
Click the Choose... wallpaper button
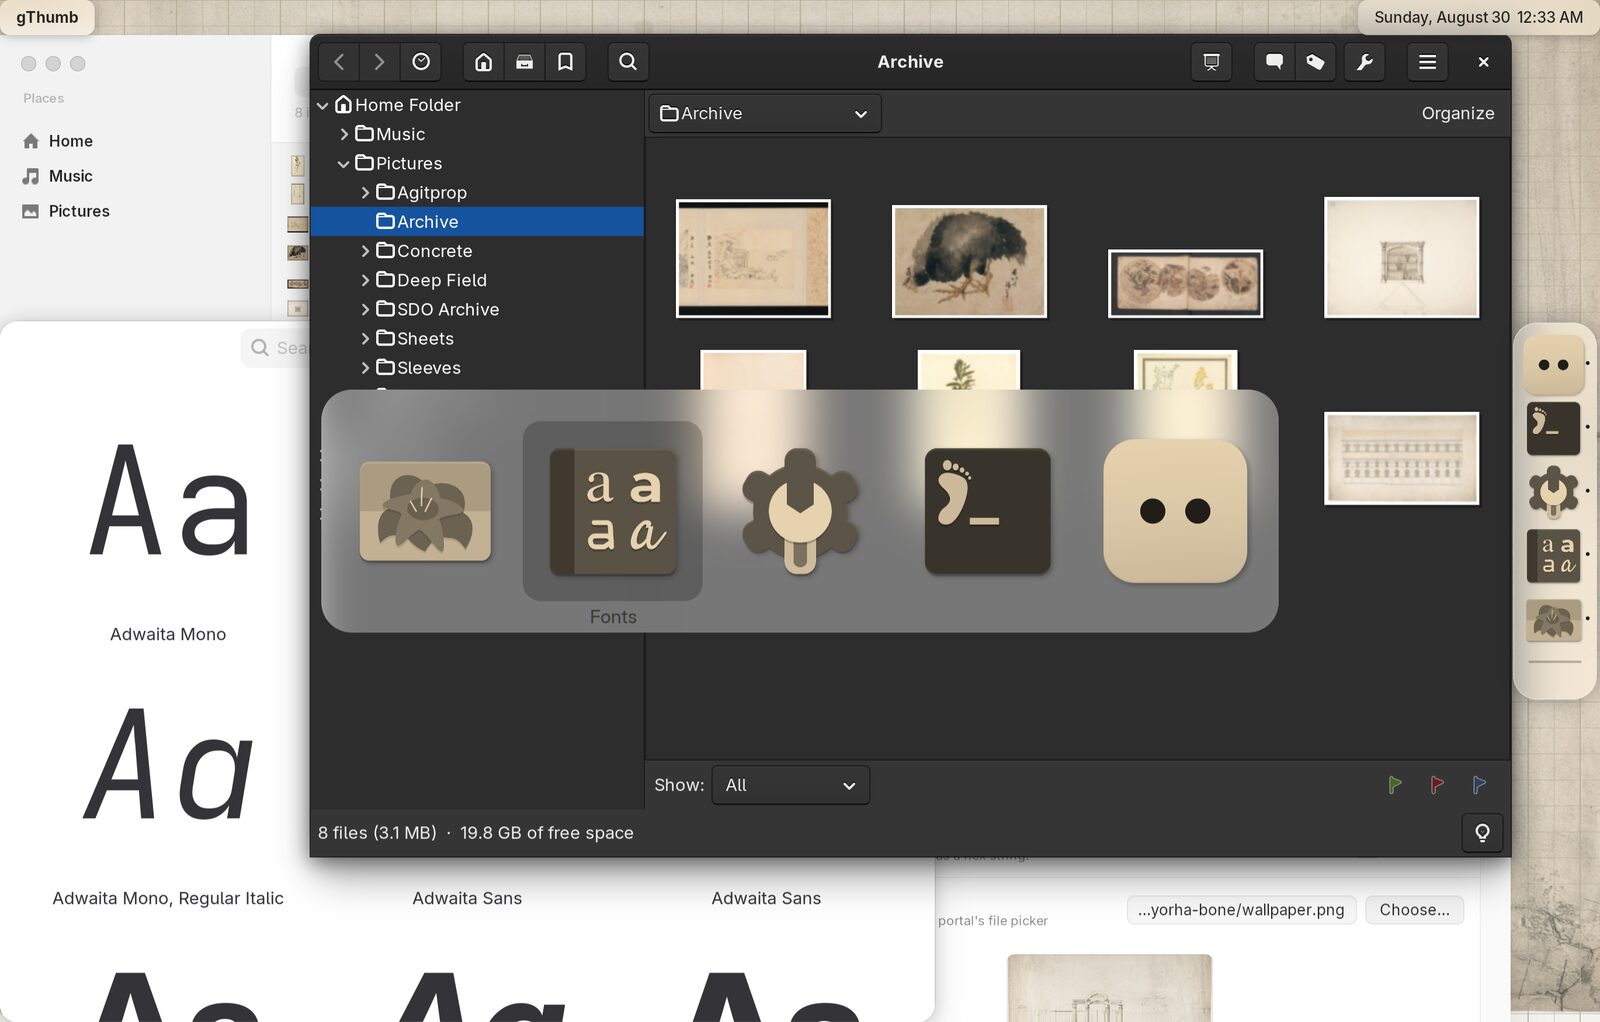tap(1414, 910)
